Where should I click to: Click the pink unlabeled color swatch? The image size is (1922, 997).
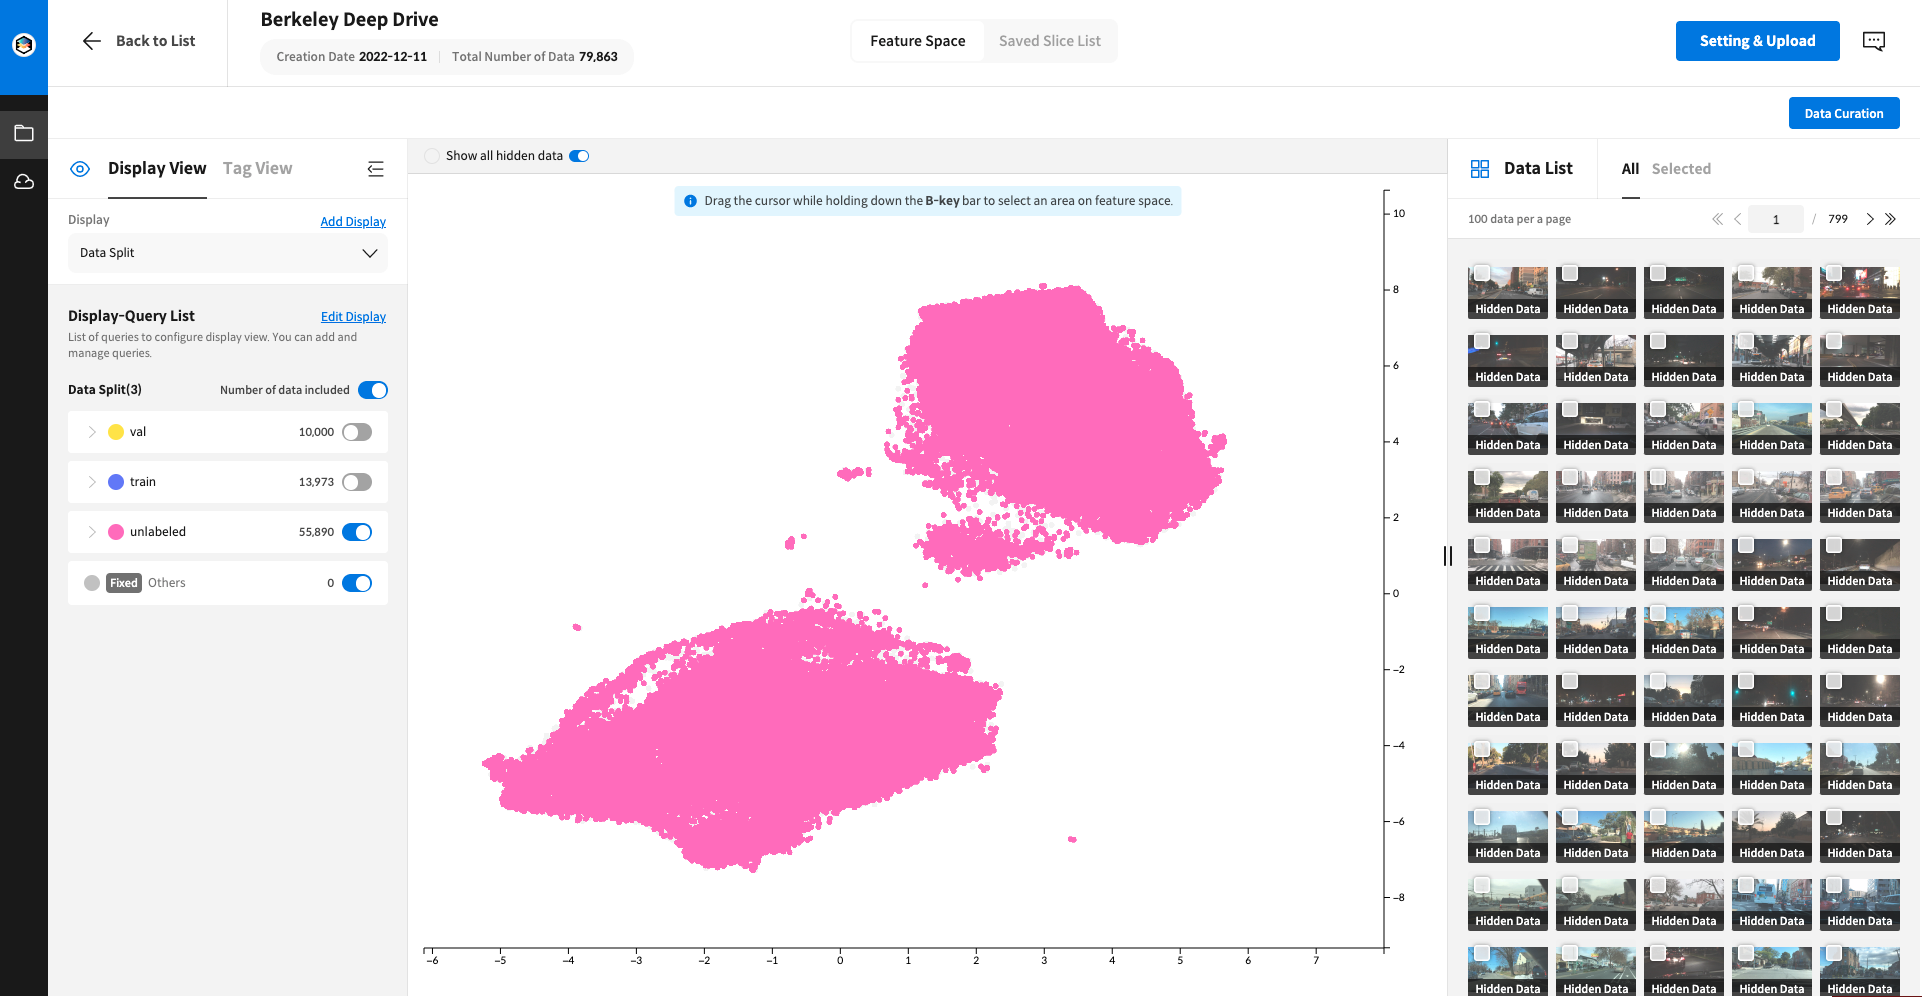[116, 532]
